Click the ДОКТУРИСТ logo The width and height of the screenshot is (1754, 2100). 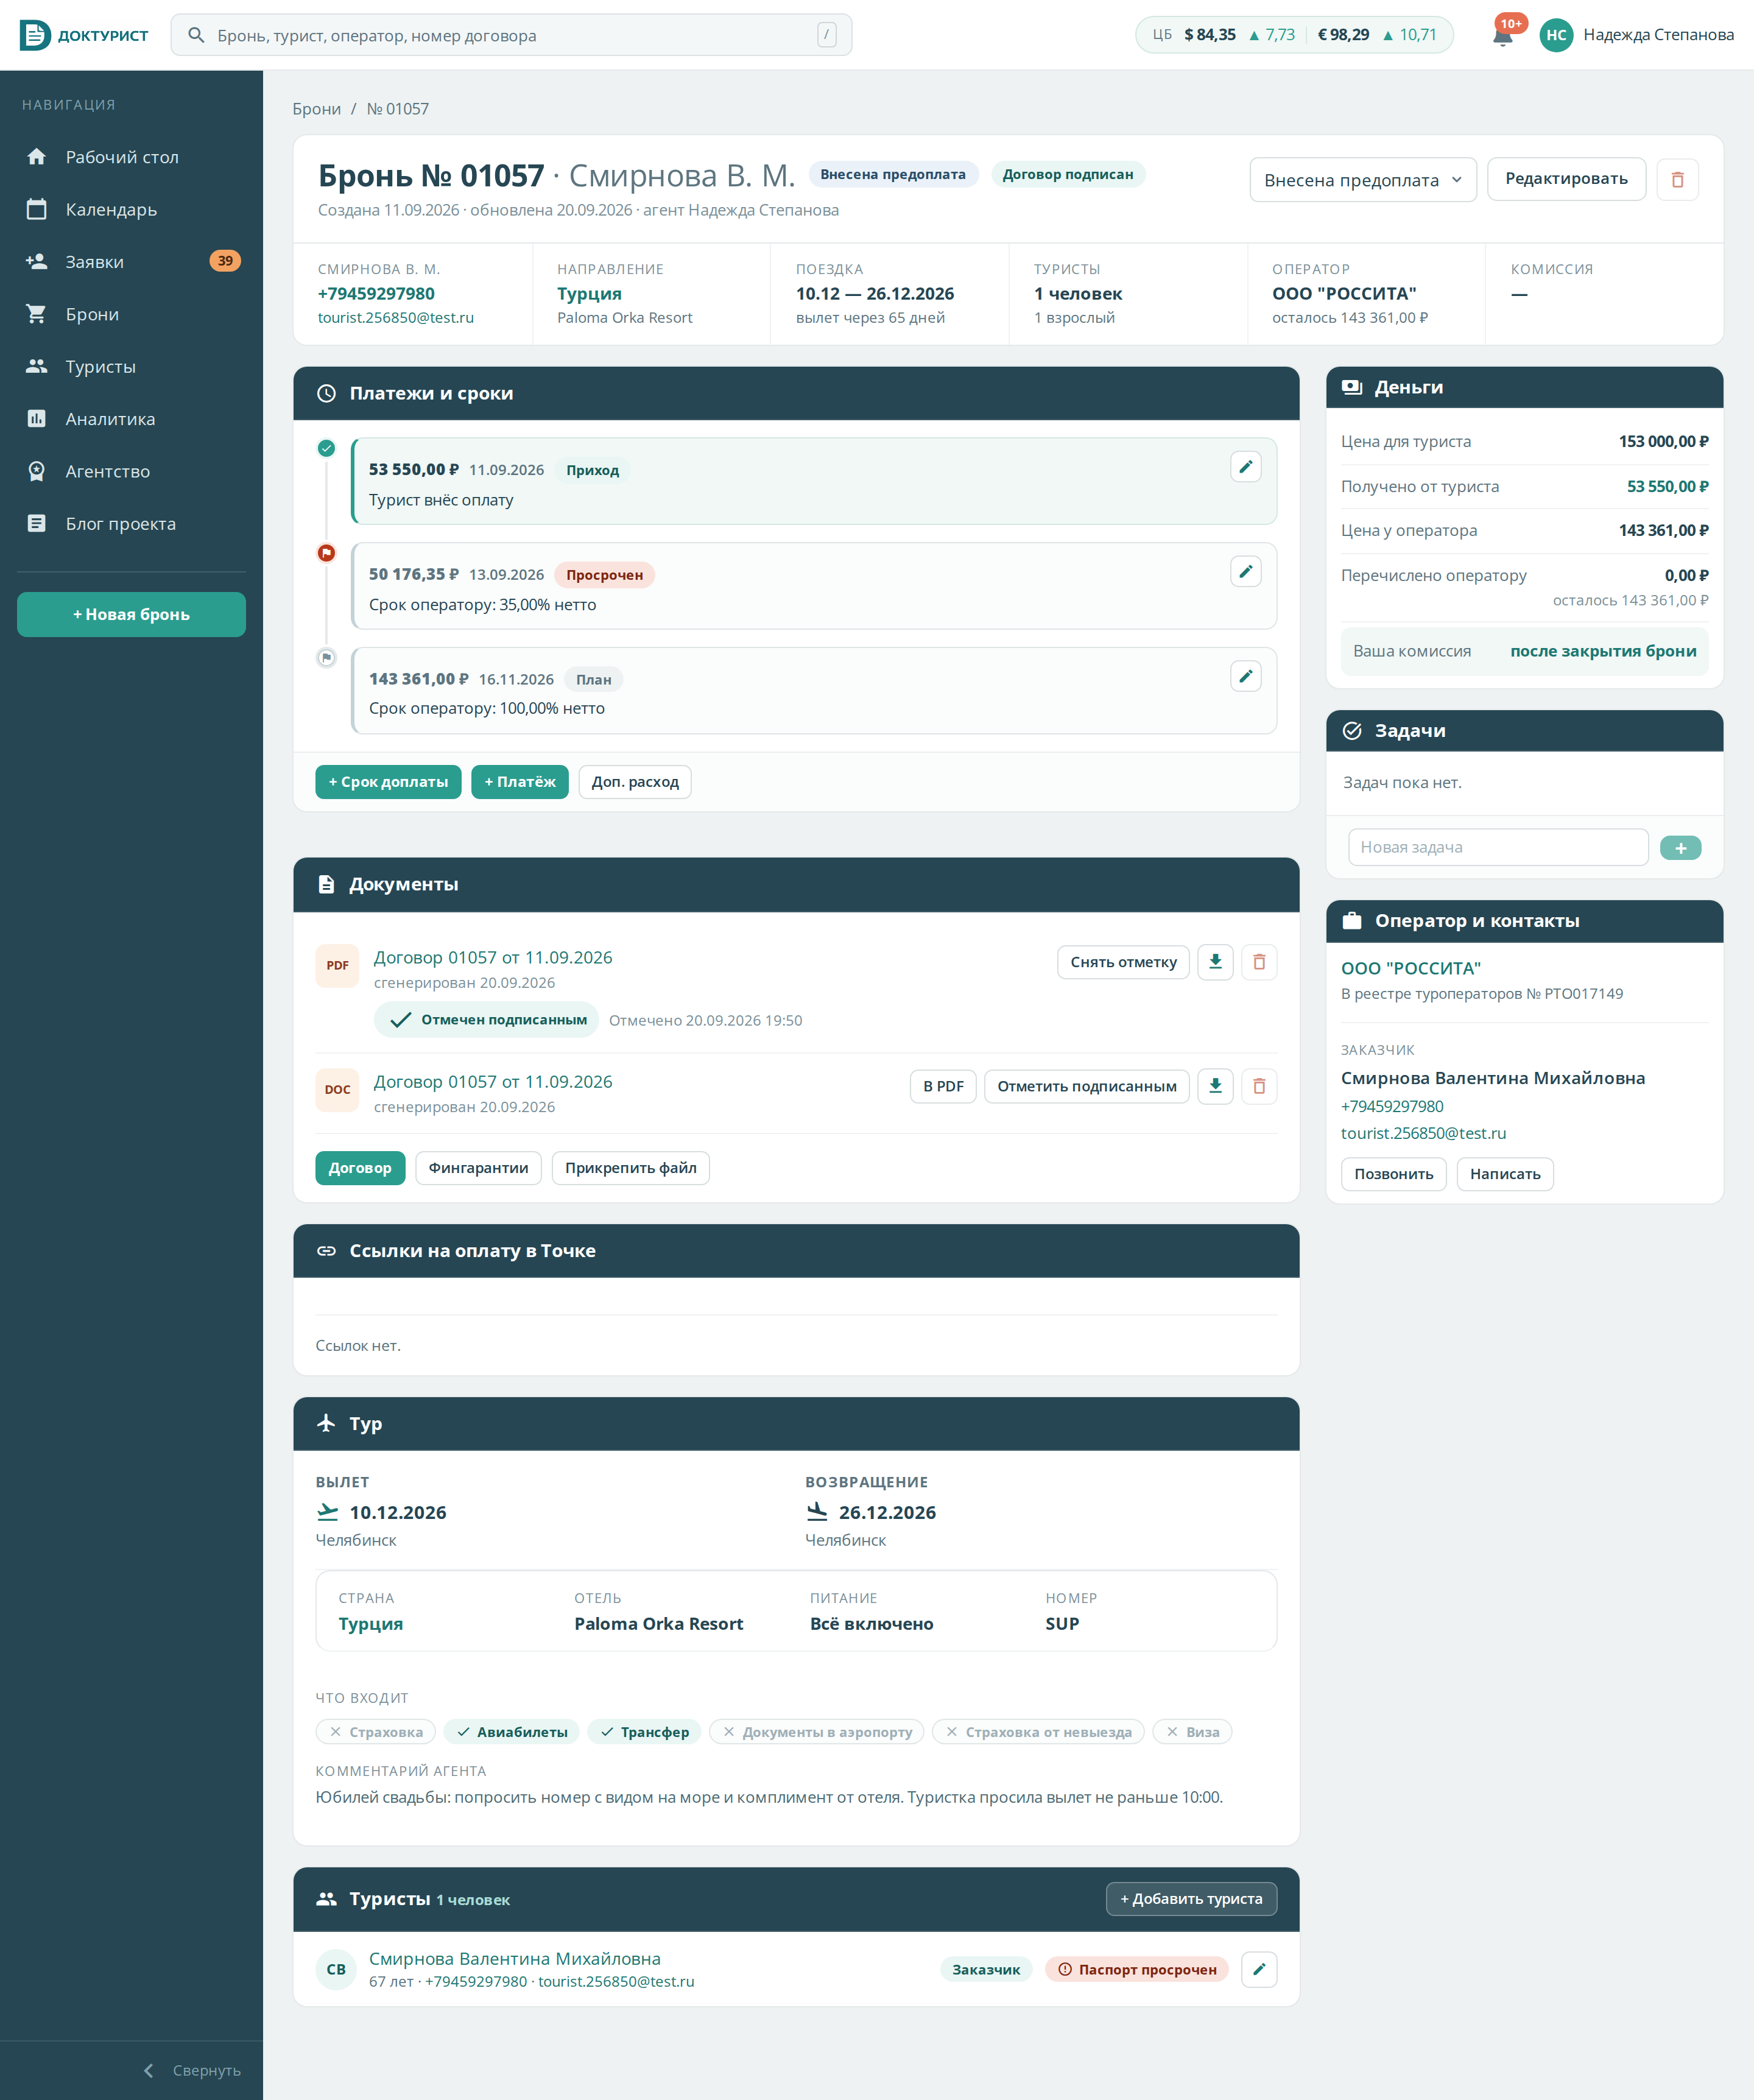pyautogui.click(x=84, y=35)
